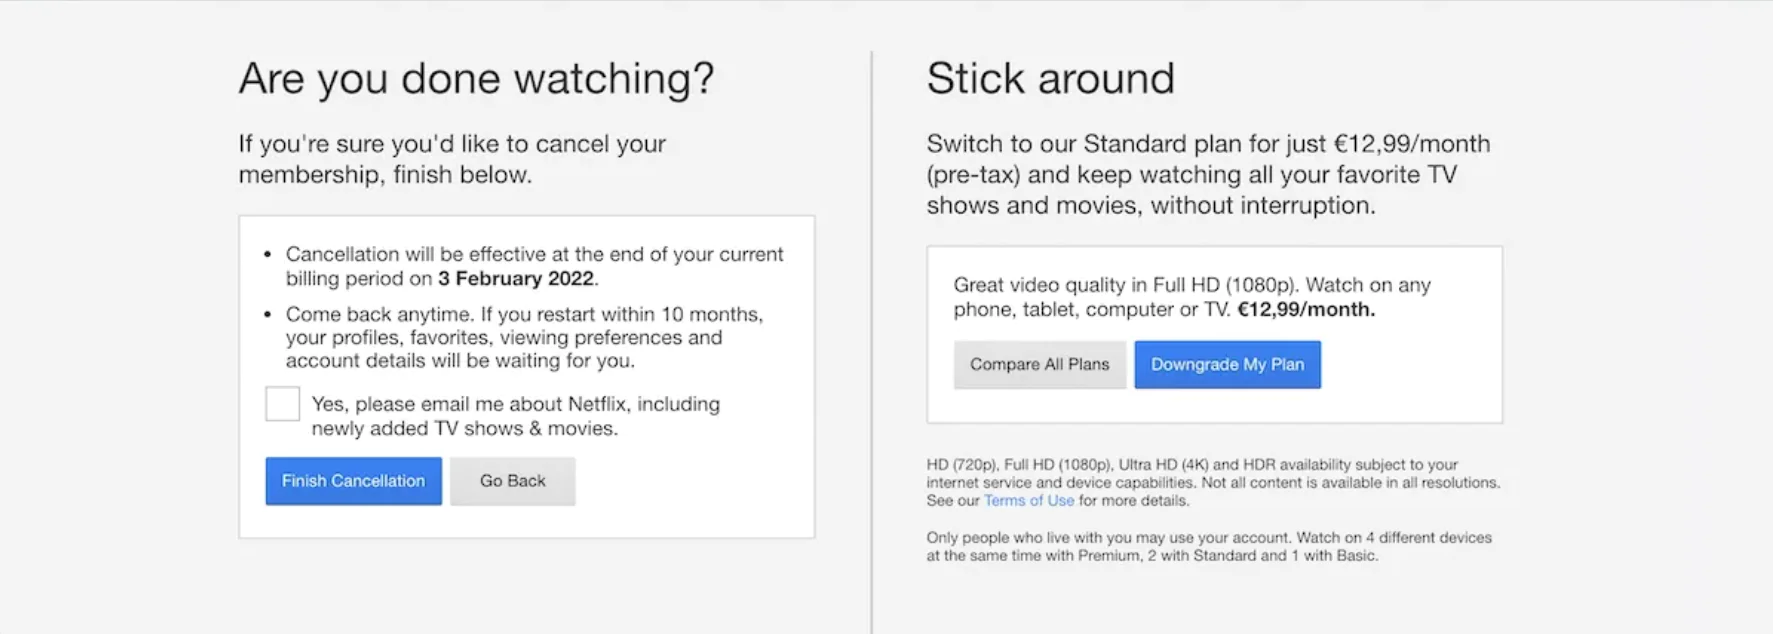Click the blue Downgrade My Plan action
The width and height of the screenshot is (1773, 634).
pos(1227,364)
